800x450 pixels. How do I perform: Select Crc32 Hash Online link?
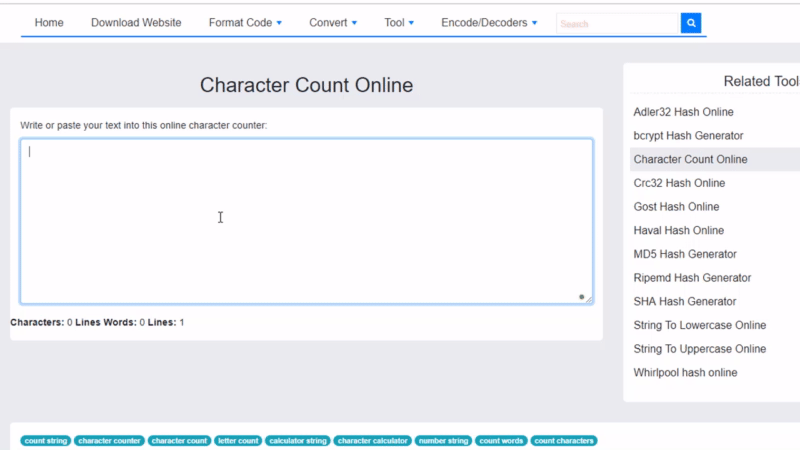click(x=679, y=183)
